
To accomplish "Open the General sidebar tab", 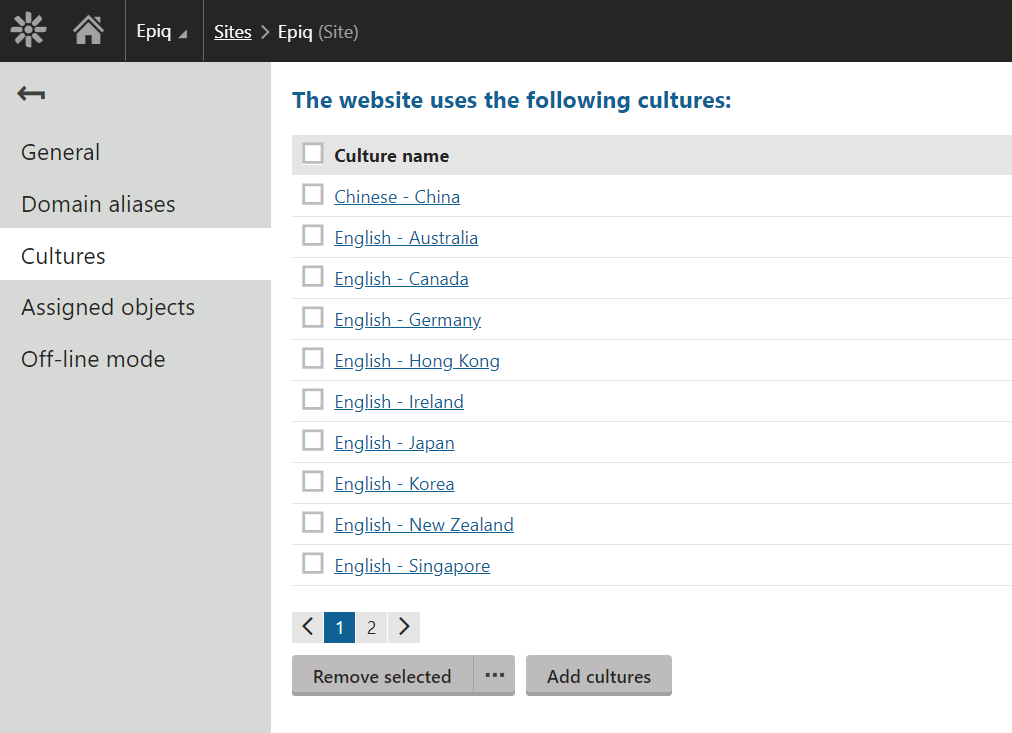I will click(x=60, y=152).
